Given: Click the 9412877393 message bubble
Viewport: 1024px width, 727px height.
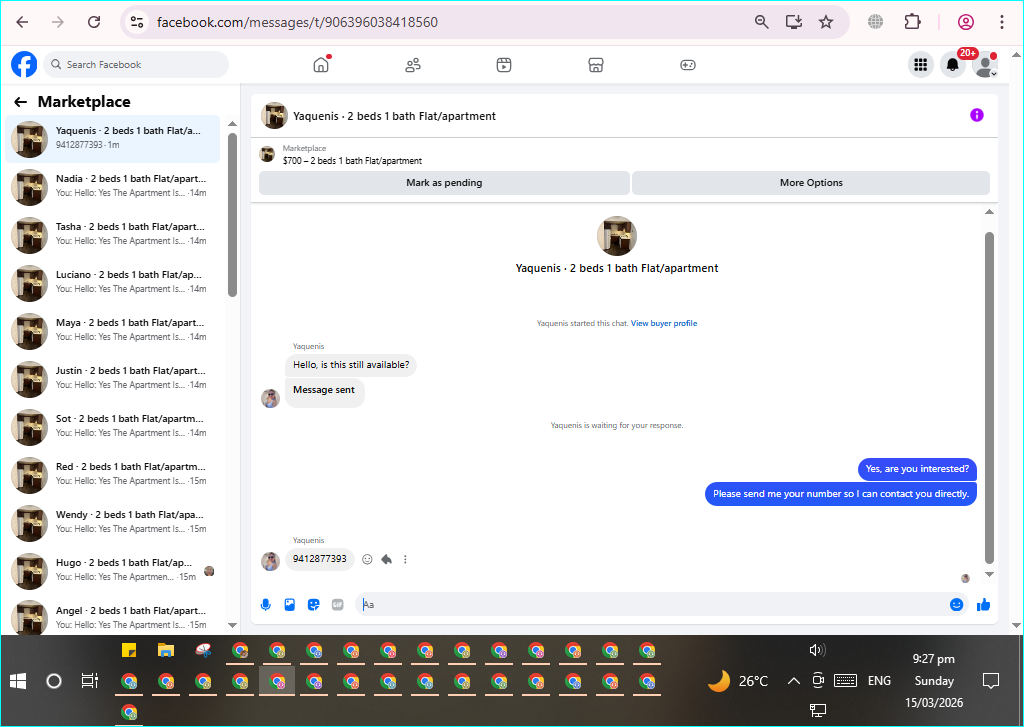Looking at the screenshot, I should click(x=320, y=559).
